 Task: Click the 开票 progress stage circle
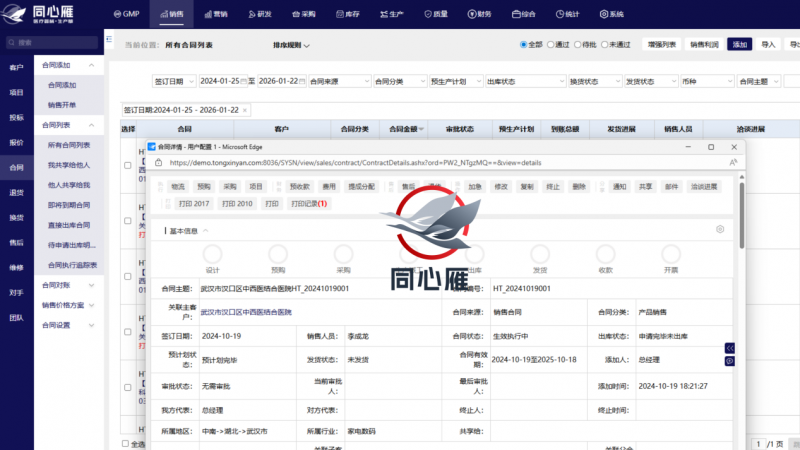pyautogui.click(x=671, y=254)
